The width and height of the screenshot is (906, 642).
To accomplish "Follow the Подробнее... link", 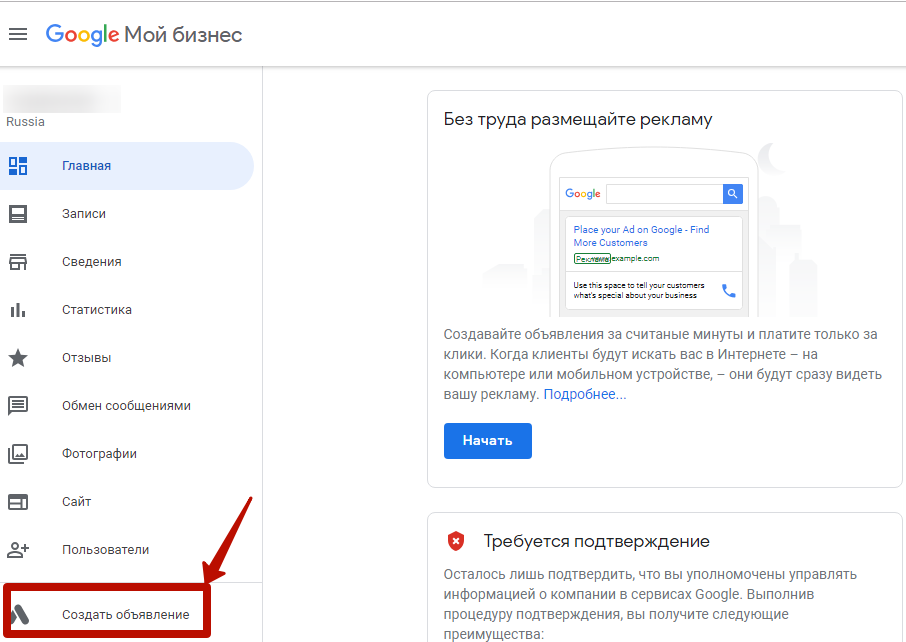I will [x=585, y=394].
